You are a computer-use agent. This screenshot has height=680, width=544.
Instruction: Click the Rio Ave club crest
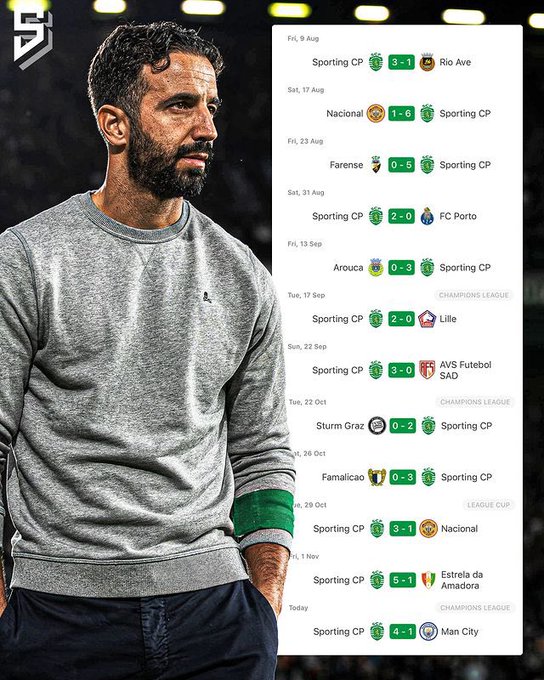click(427, 62)
